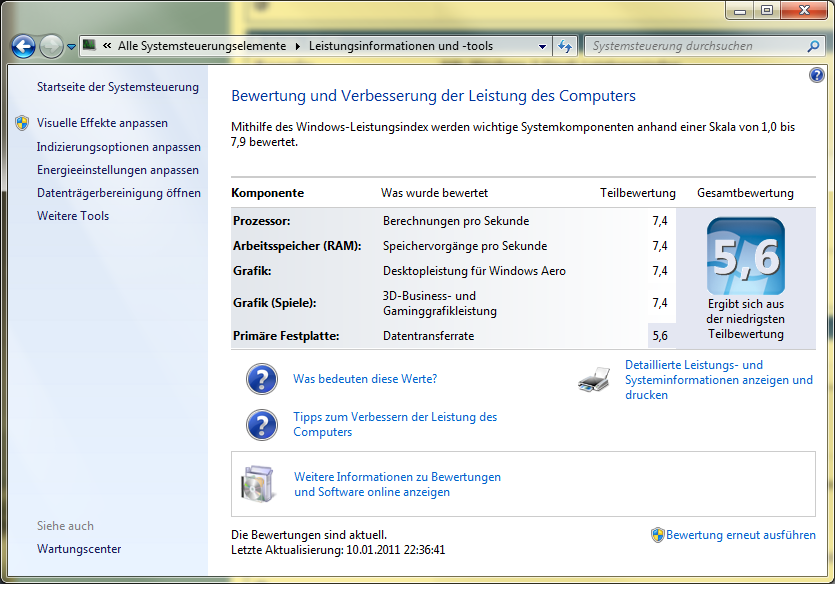The height and width of the screenshot is (600, 835).
Task: Click the 7,4 score in the Prozessor row
Action: pos(660,221)
